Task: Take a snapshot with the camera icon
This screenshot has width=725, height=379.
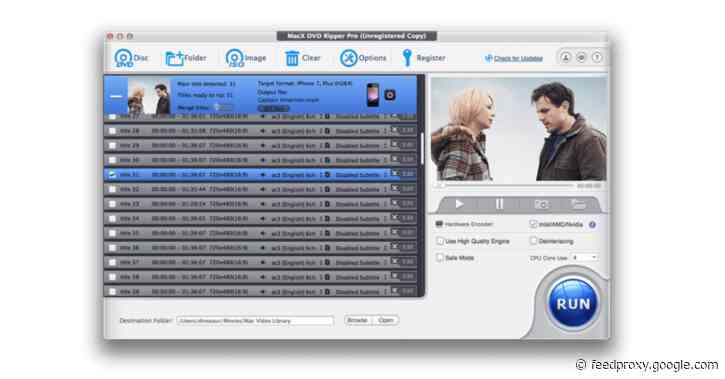Action: click(541, 204)
